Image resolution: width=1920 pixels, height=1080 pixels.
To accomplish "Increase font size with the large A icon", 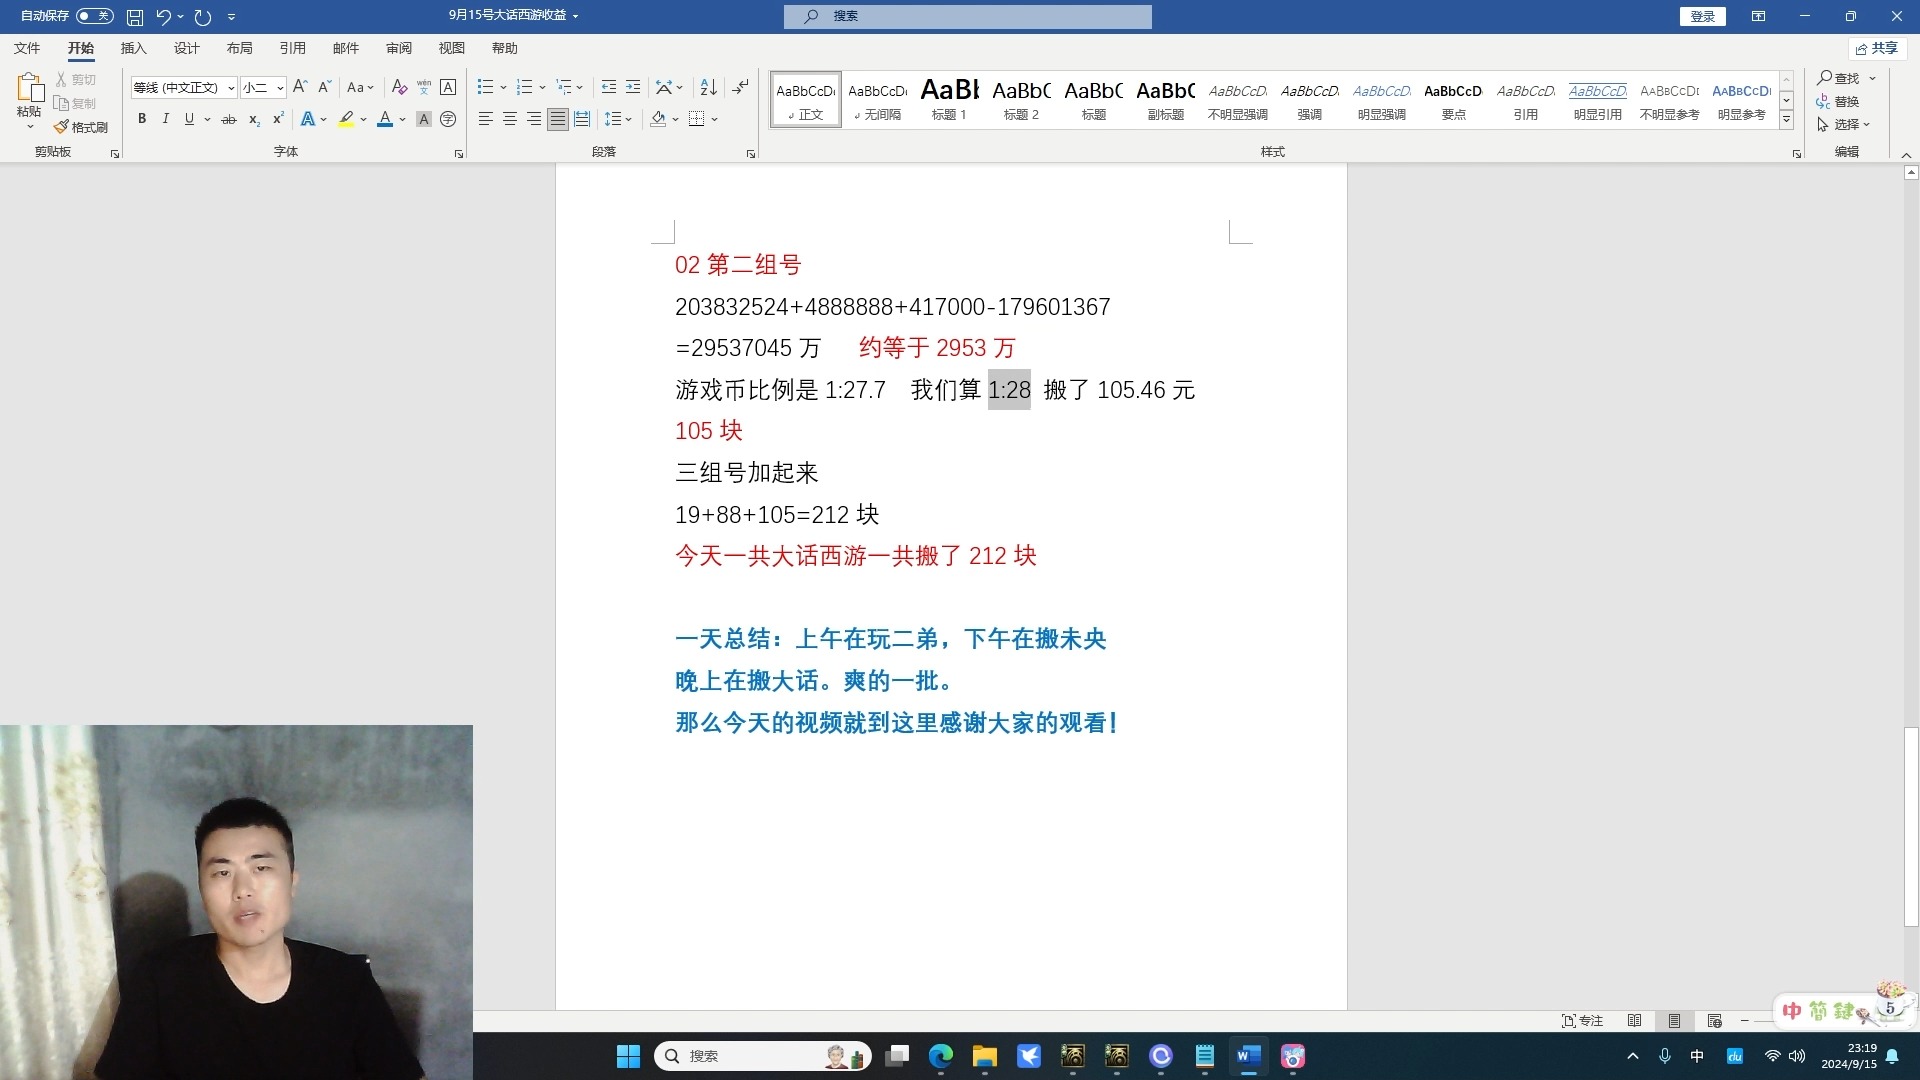I will pyautogui.click(x=299, y=87).
